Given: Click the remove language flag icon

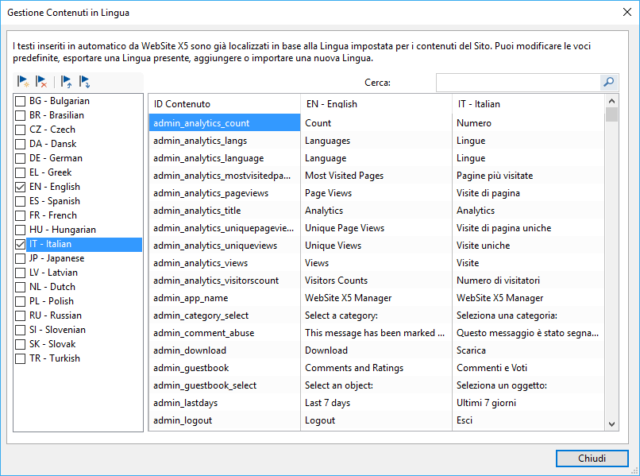Looking at the screenshot, I should pos(41,82).
